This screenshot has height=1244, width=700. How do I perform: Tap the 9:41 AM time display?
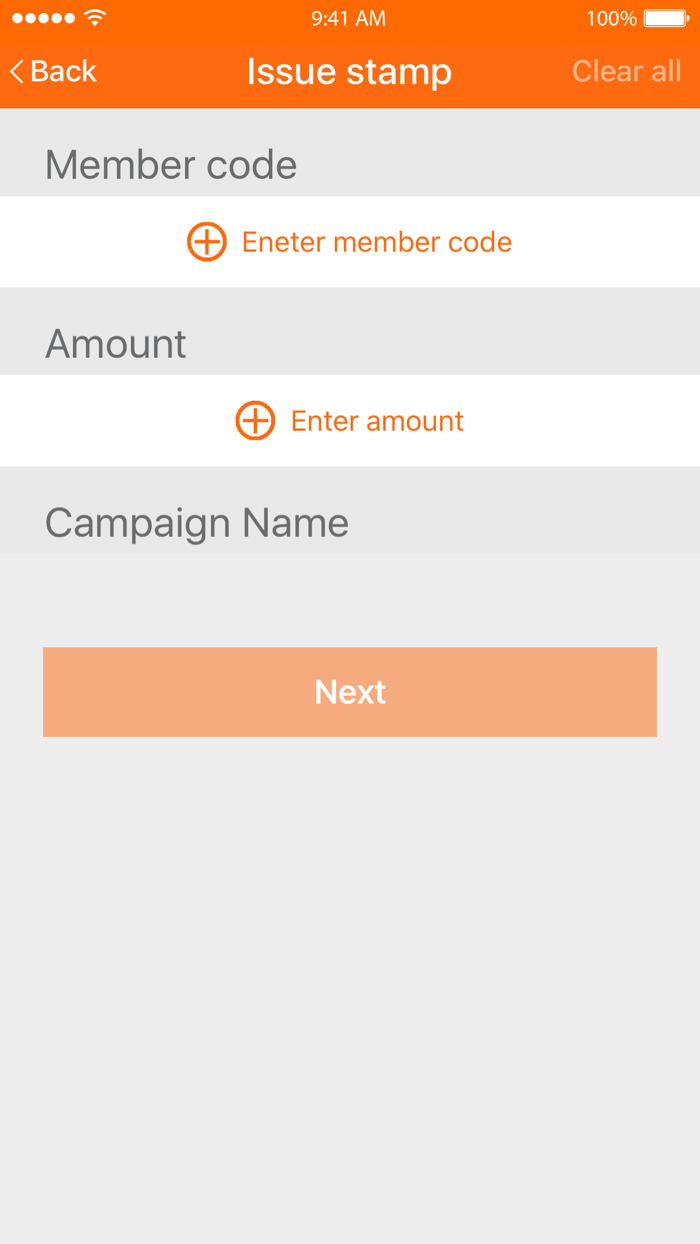coord(350,17)
